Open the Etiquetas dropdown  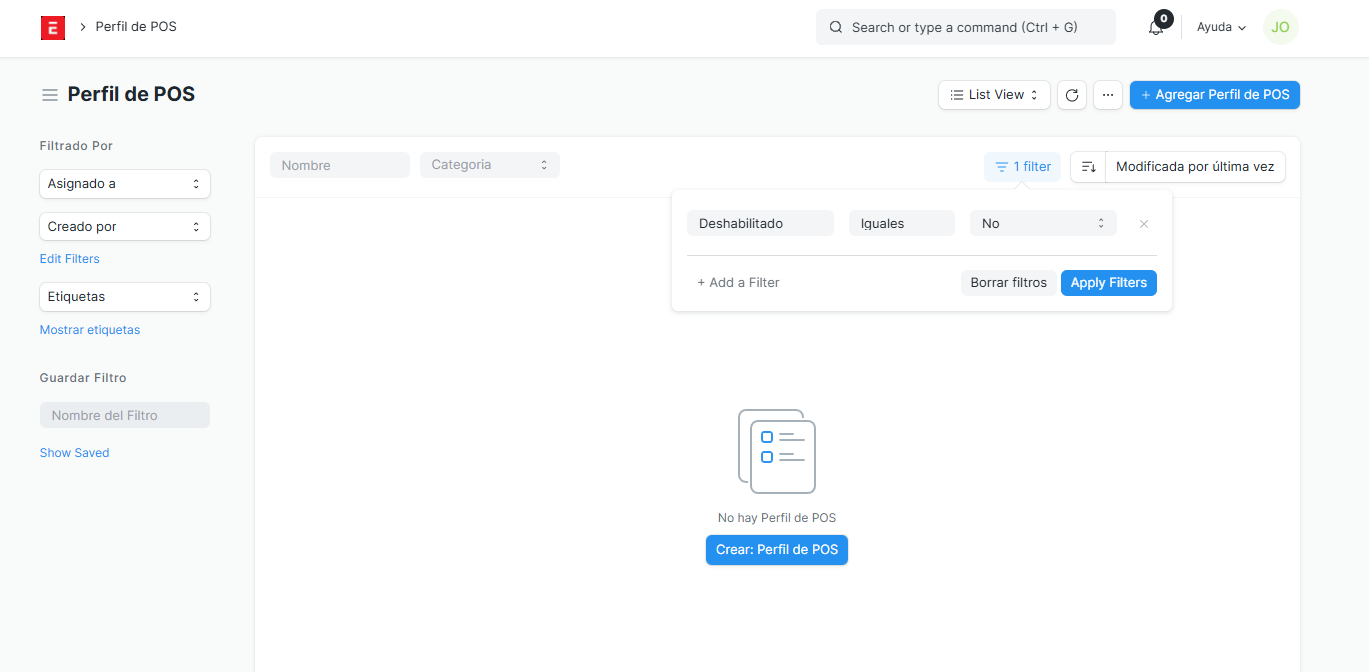click(125, 297)
